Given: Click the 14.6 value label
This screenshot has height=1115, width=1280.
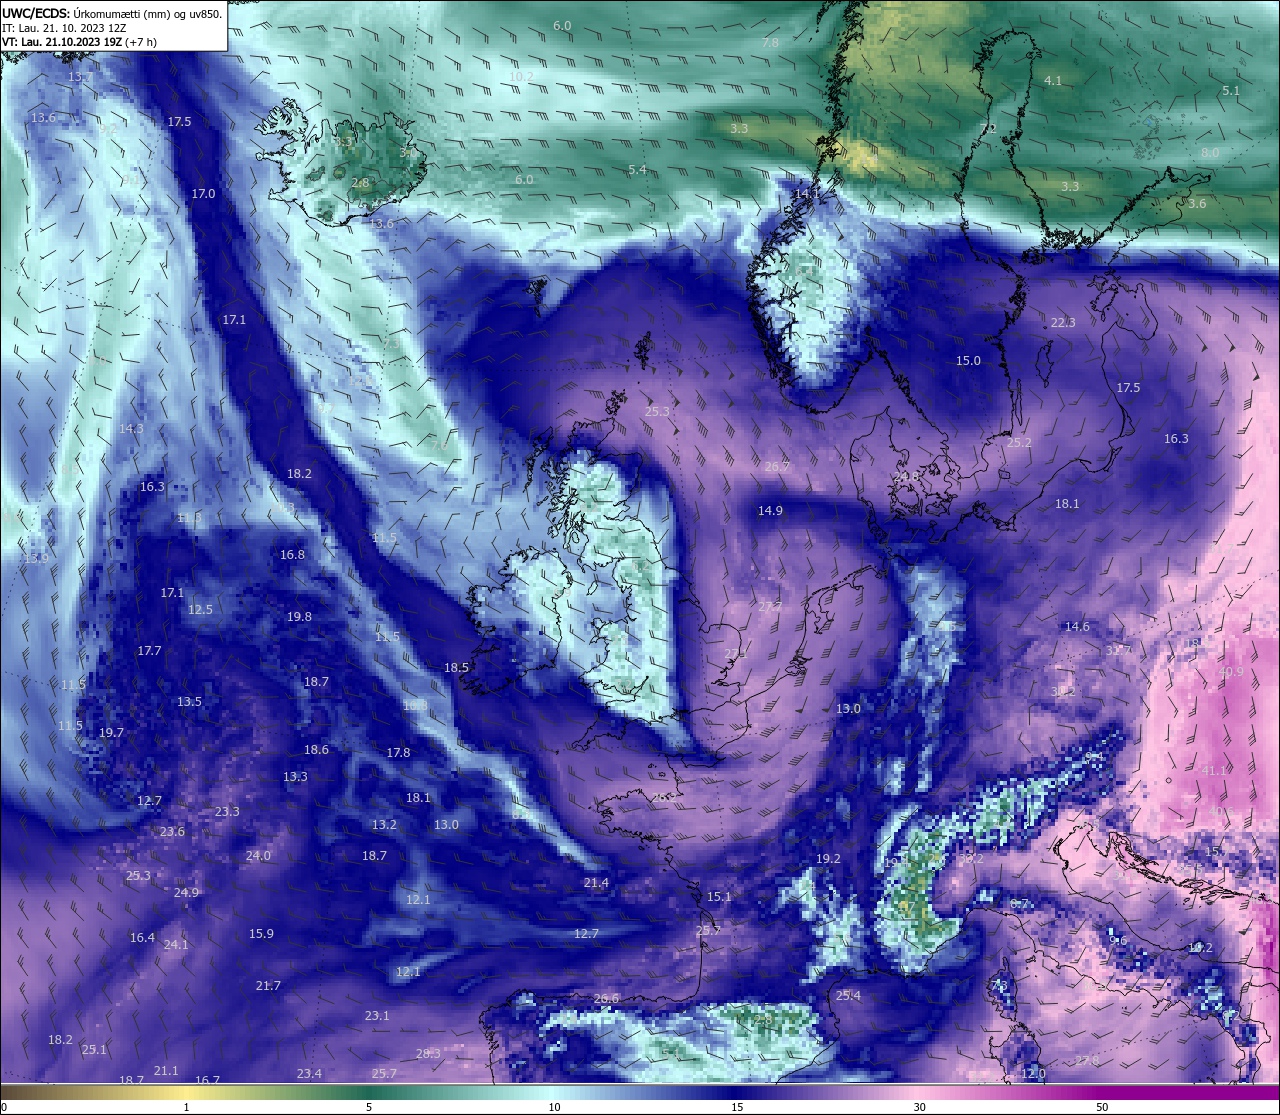Looking at the screenshot, I should click(1077, 627).
